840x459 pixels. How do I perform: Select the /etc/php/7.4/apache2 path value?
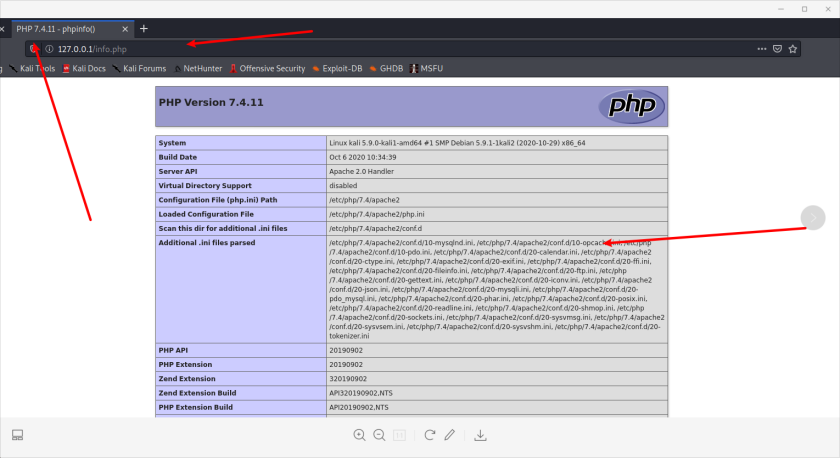tap(364, 200)
